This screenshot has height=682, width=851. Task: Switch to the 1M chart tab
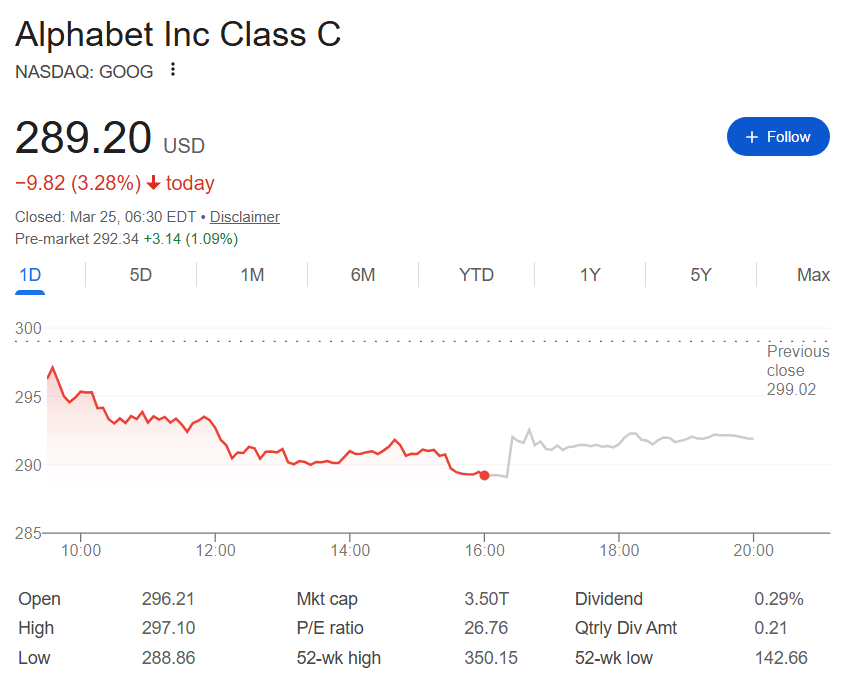pyautogui.click(x=252, y=275)
